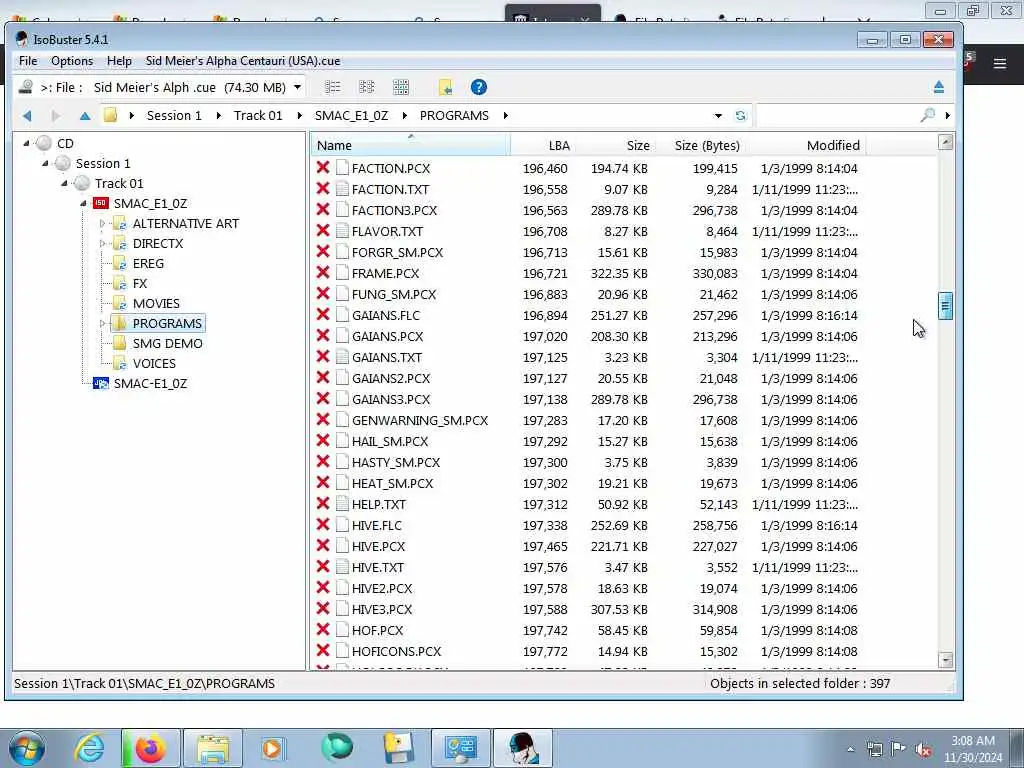Sort by the Modified column header
The height and width of the screenshot is (768, 1024).
coord(806,145)
